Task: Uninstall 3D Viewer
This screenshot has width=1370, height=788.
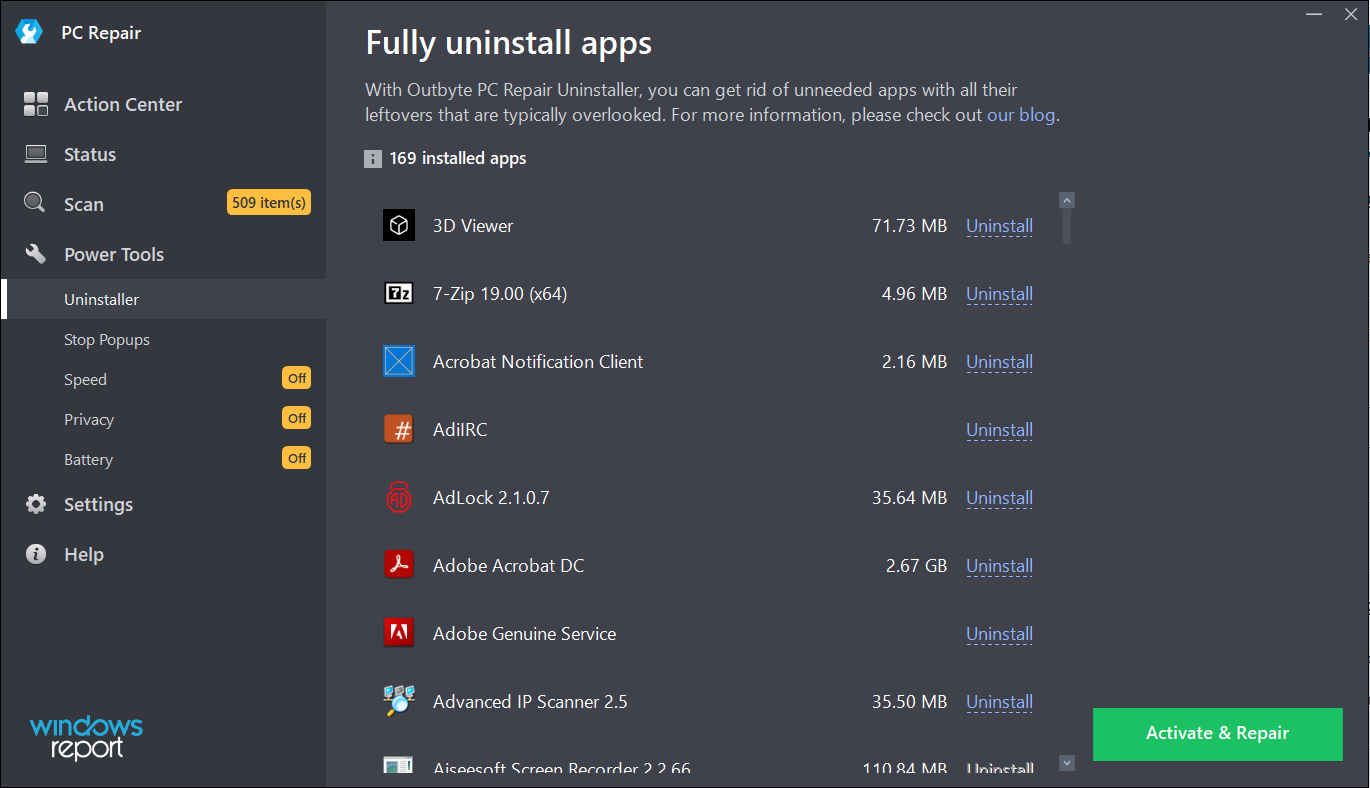Action: click(x=999, y=226)
